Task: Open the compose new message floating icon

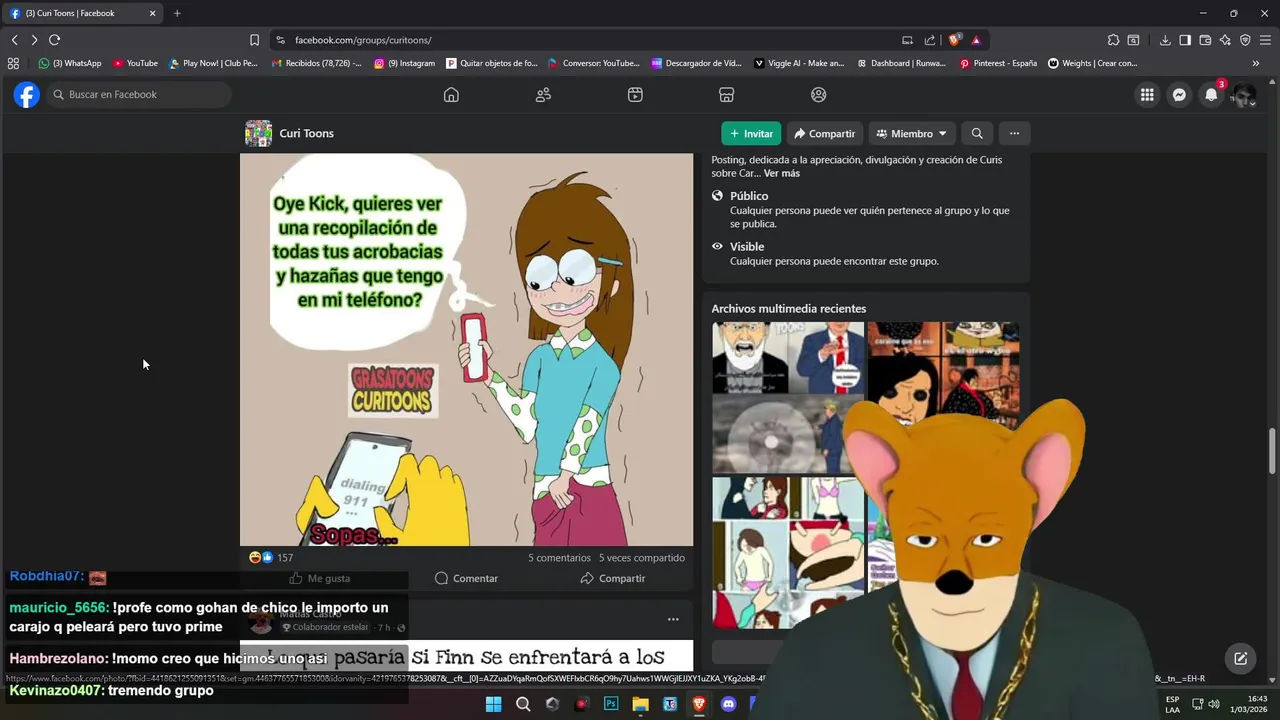Action: [x=1240, y=658]
